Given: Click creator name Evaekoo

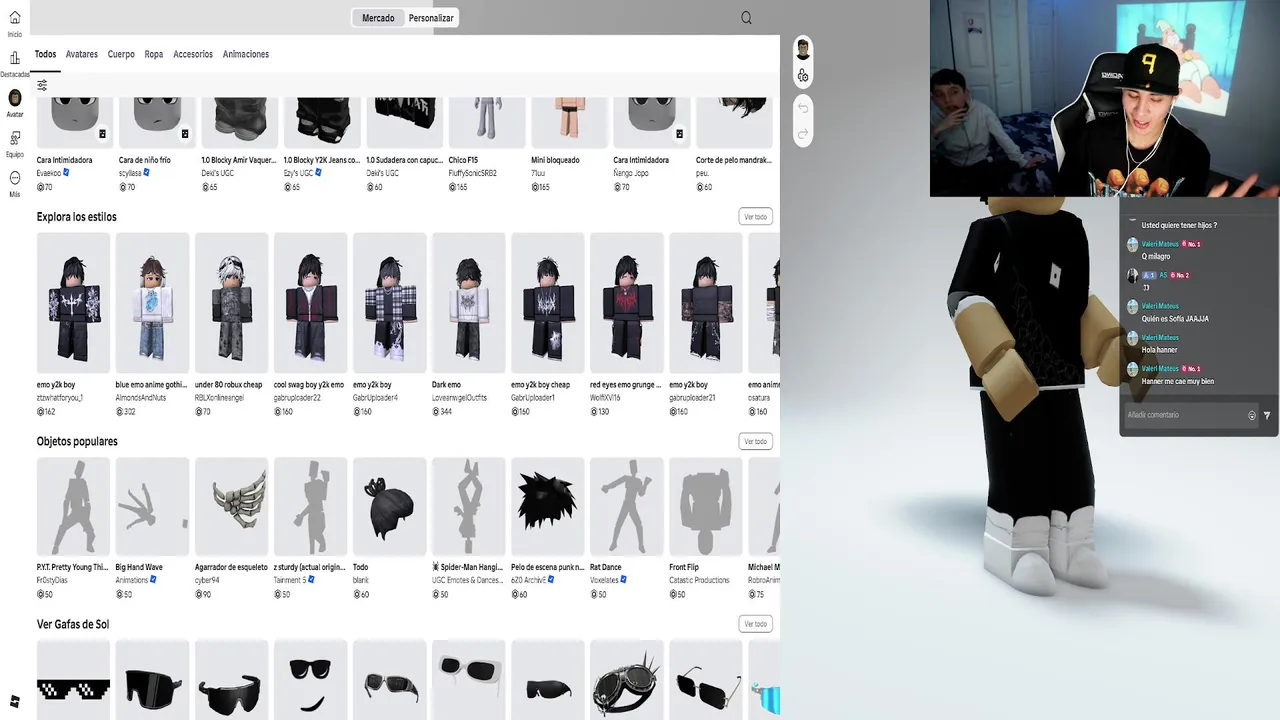Looking at the screenshot, I should [49, 173].
